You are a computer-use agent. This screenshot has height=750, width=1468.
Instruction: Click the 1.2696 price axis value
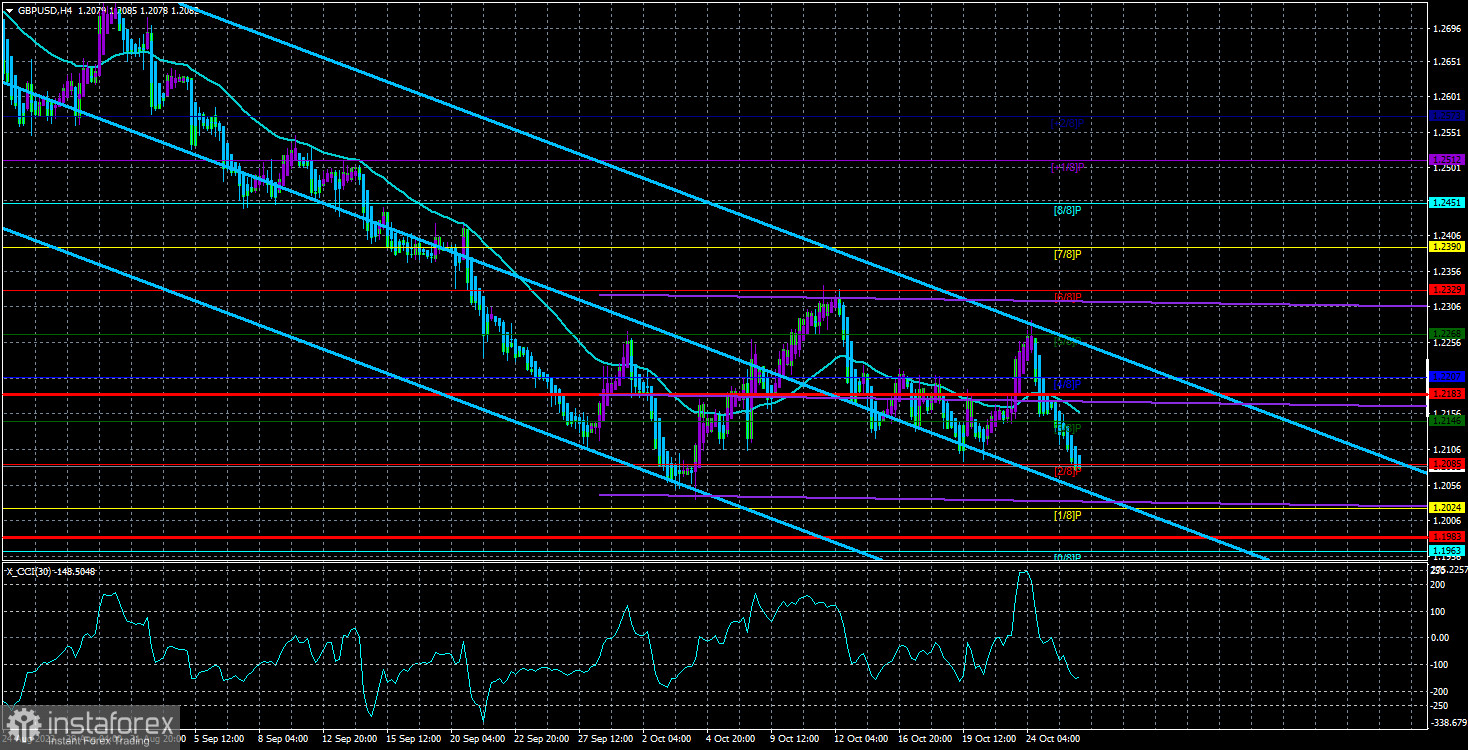click(1446, 28)
